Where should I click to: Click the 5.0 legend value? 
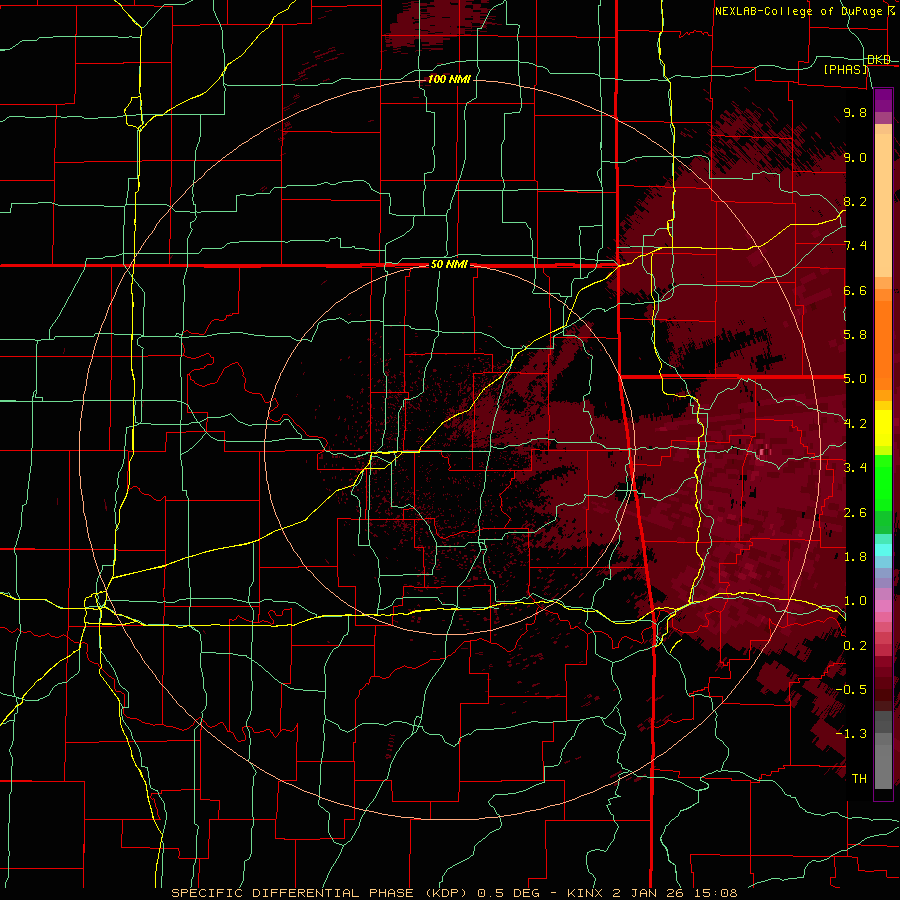(855, 379)
